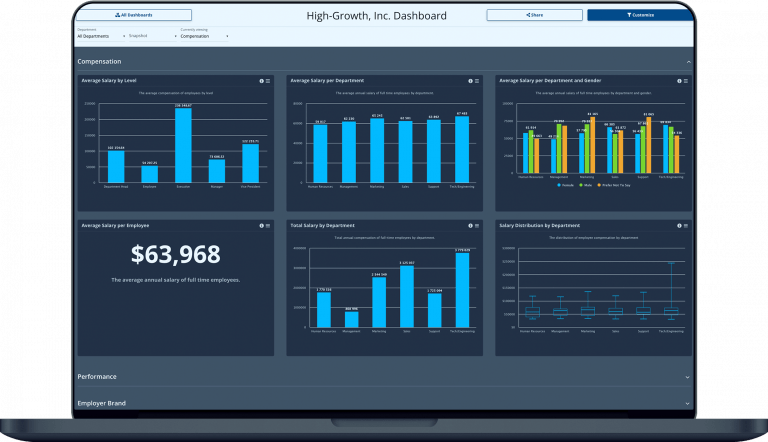Collapse the Compensation section
The width and height of the screenshot is (768, 442).
pyautogui.click(x=687, y=62)
